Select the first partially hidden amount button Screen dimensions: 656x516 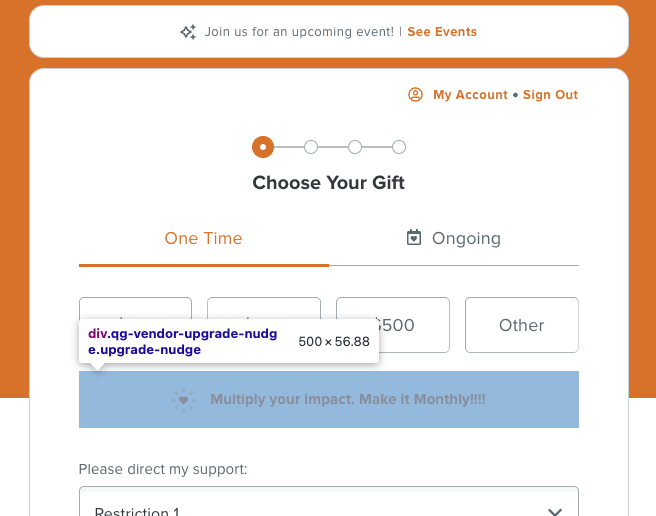136,308
